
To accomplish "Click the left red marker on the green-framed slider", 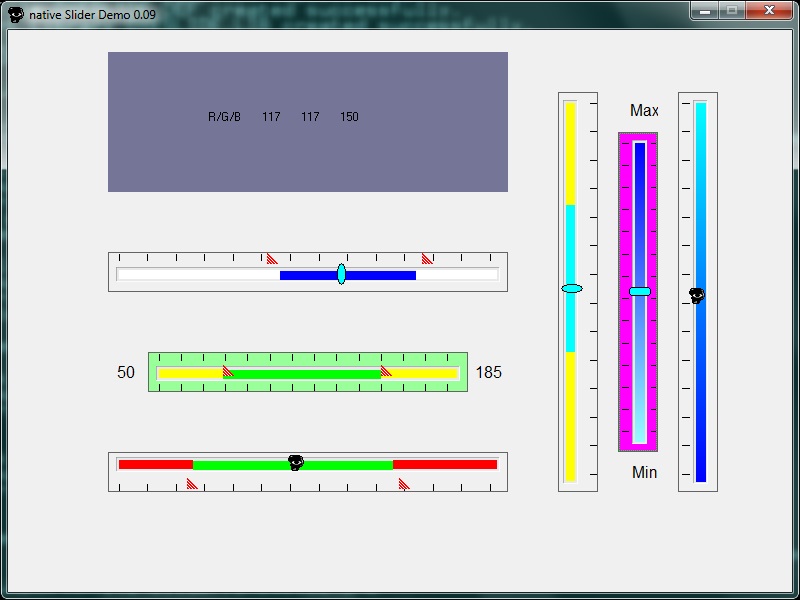I will pyautogui.click(x=228, y=371).
